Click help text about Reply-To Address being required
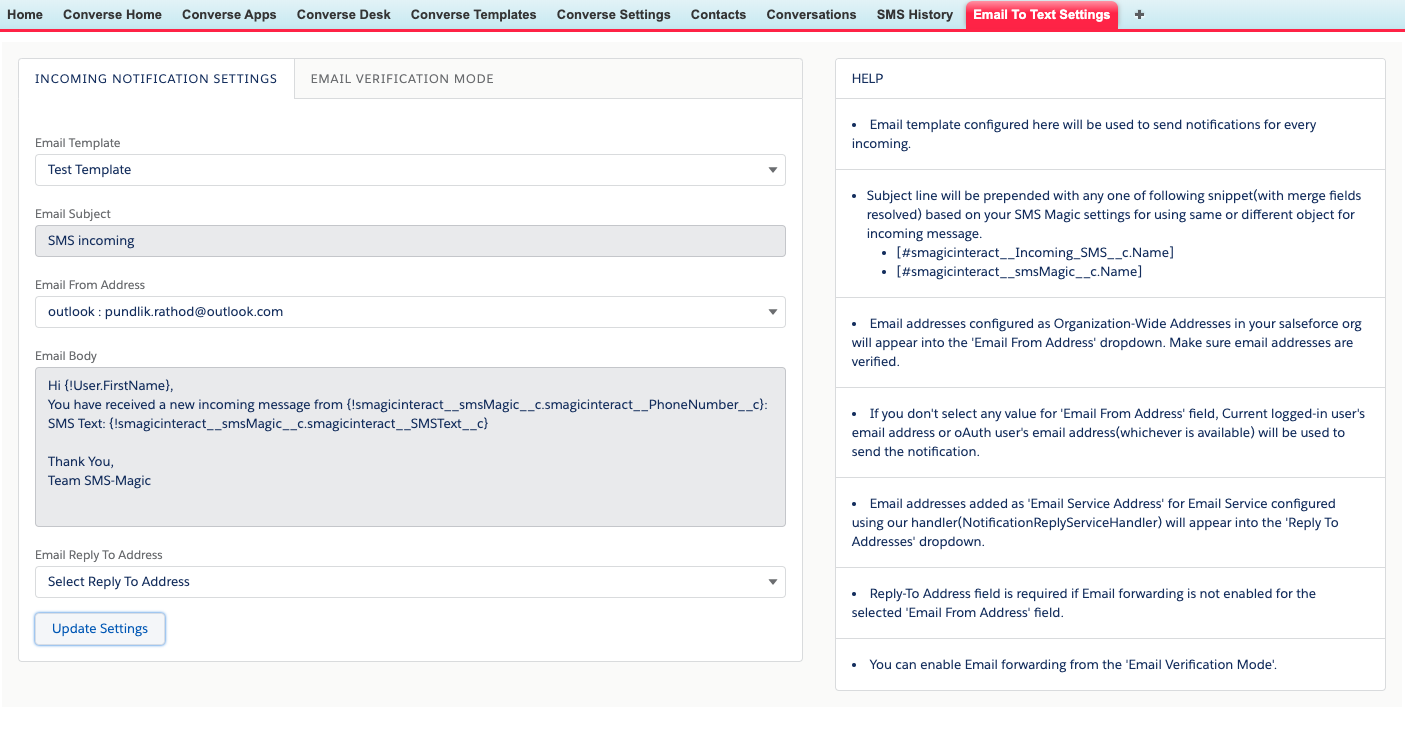 1084,603
